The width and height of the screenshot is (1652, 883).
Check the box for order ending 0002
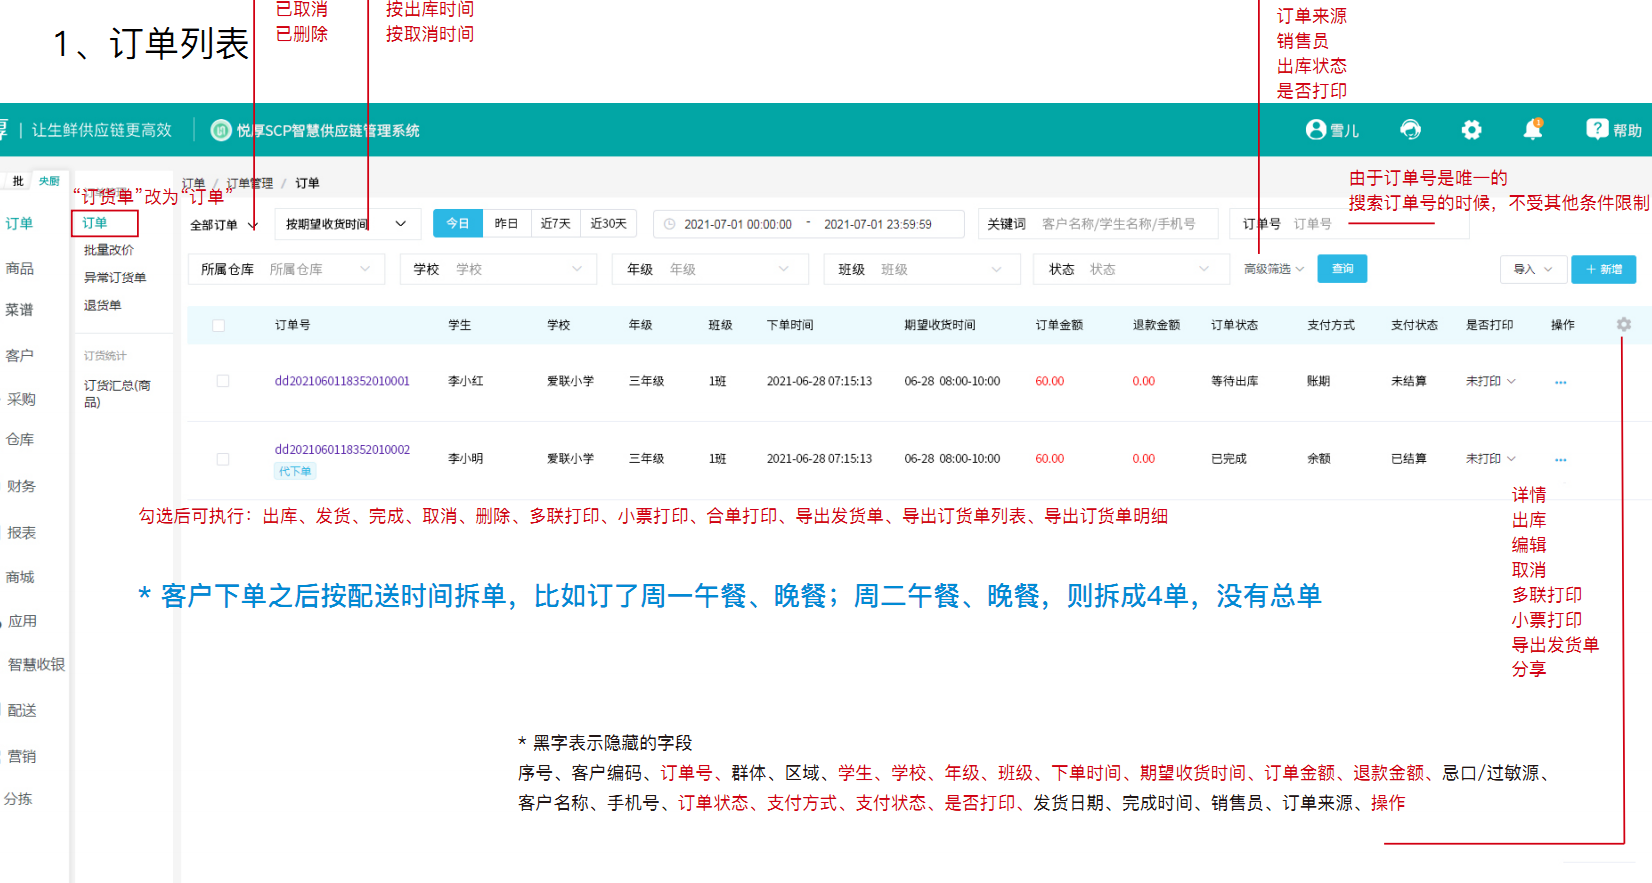(223, 459)
